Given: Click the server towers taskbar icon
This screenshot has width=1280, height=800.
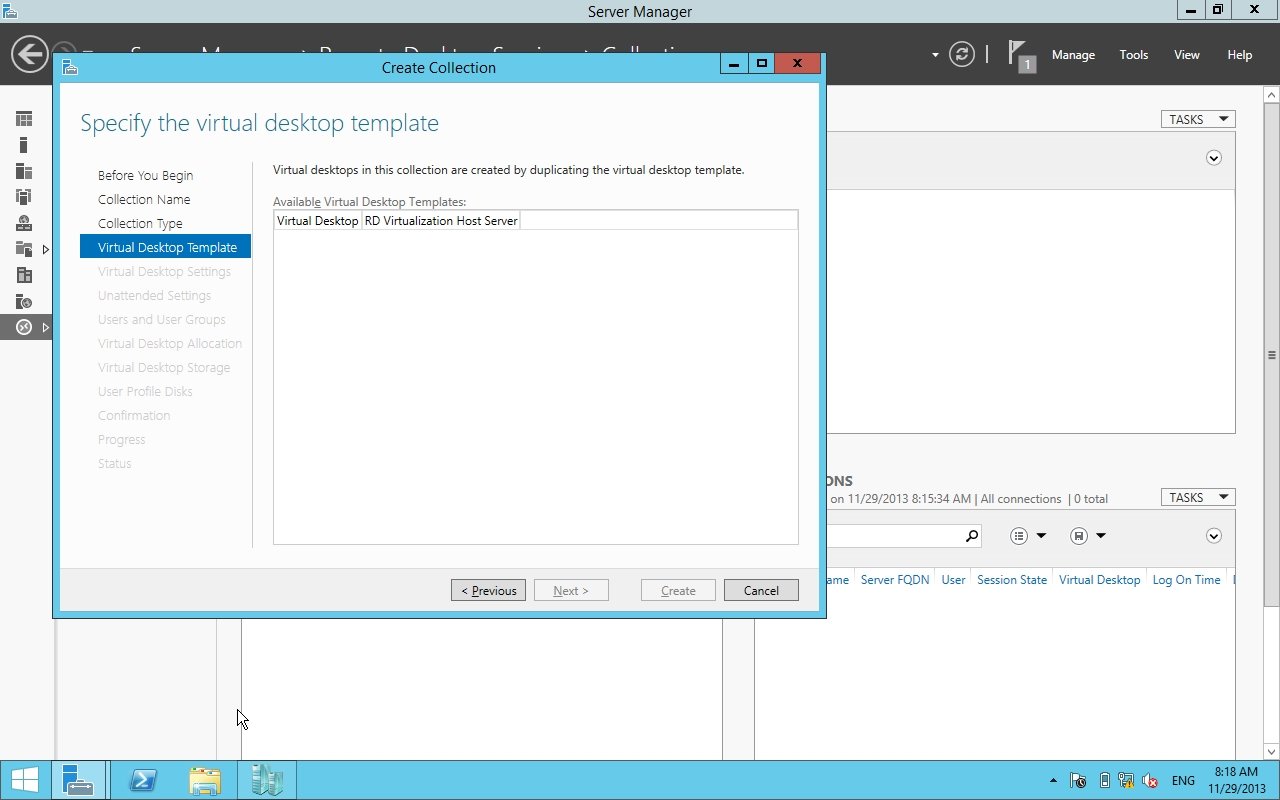Looking at the screenshot, I should click(267, 780).
